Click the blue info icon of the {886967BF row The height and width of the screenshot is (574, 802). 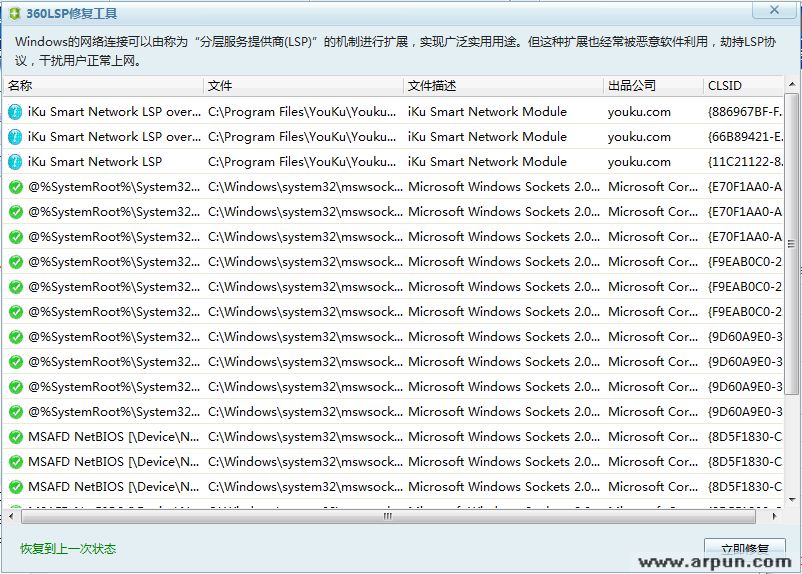[x=15, y=112]
